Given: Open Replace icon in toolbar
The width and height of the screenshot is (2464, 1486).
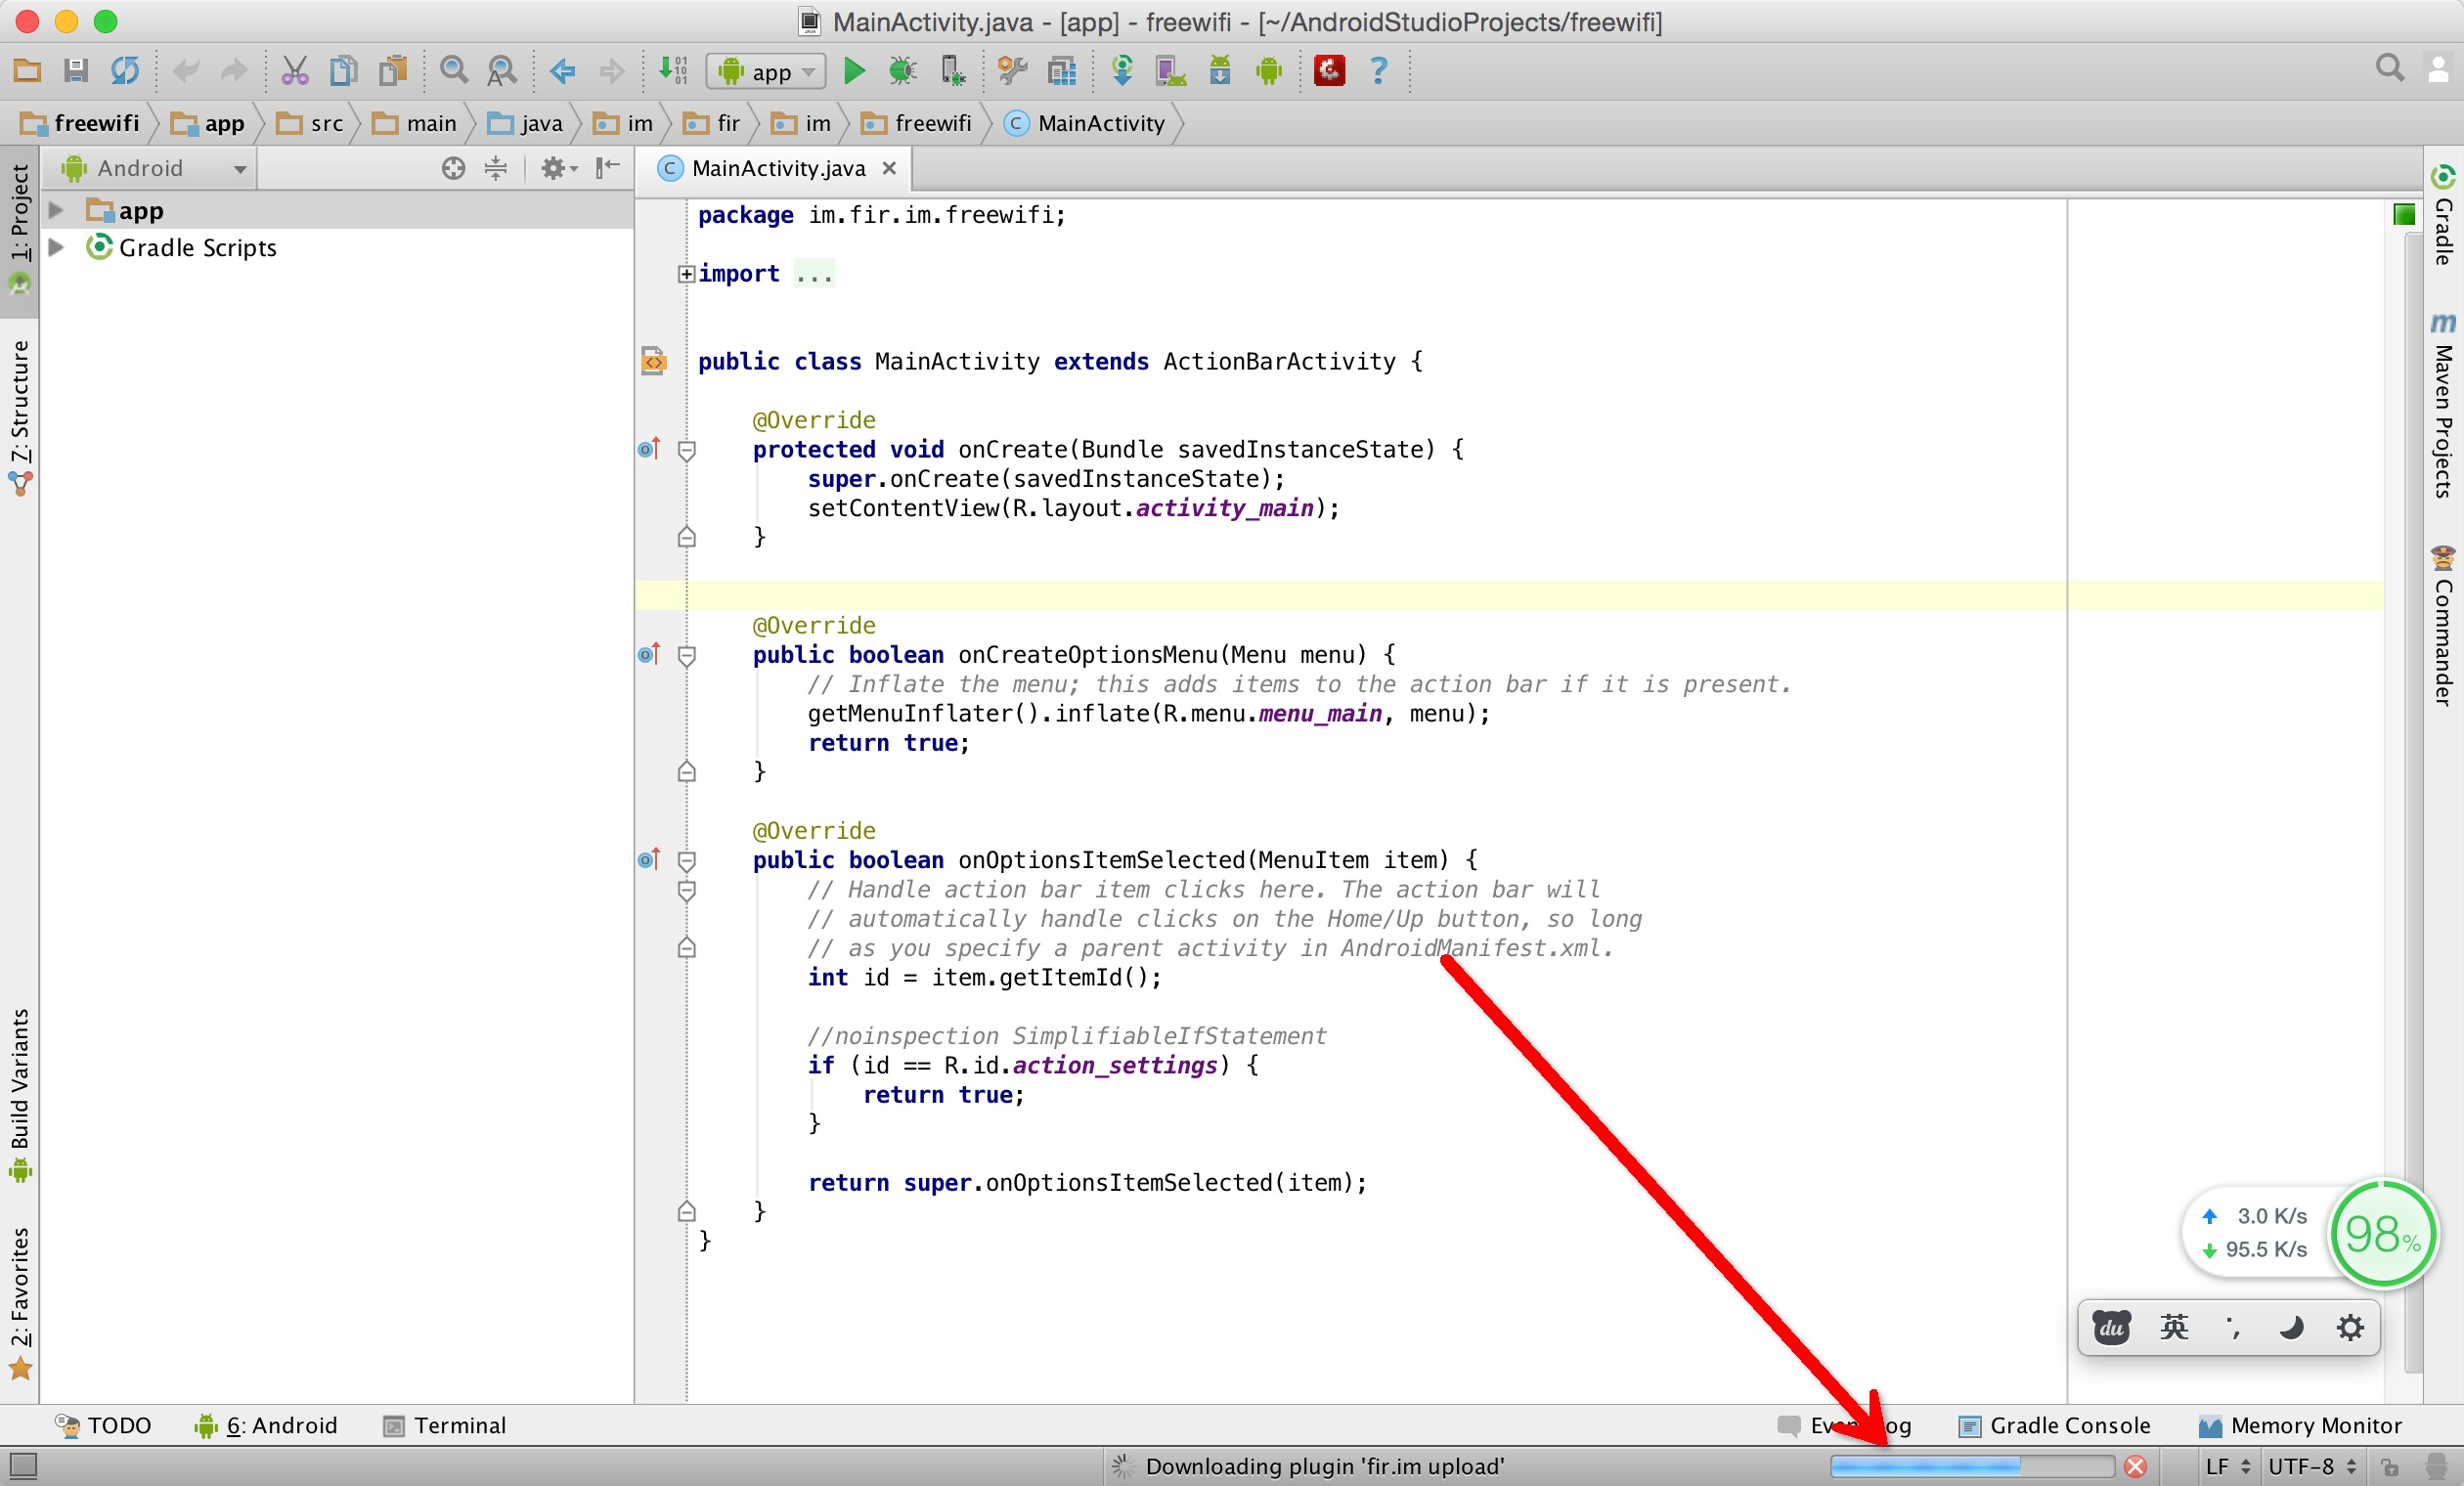Looking at the screenshot, I should pos(502,71).
